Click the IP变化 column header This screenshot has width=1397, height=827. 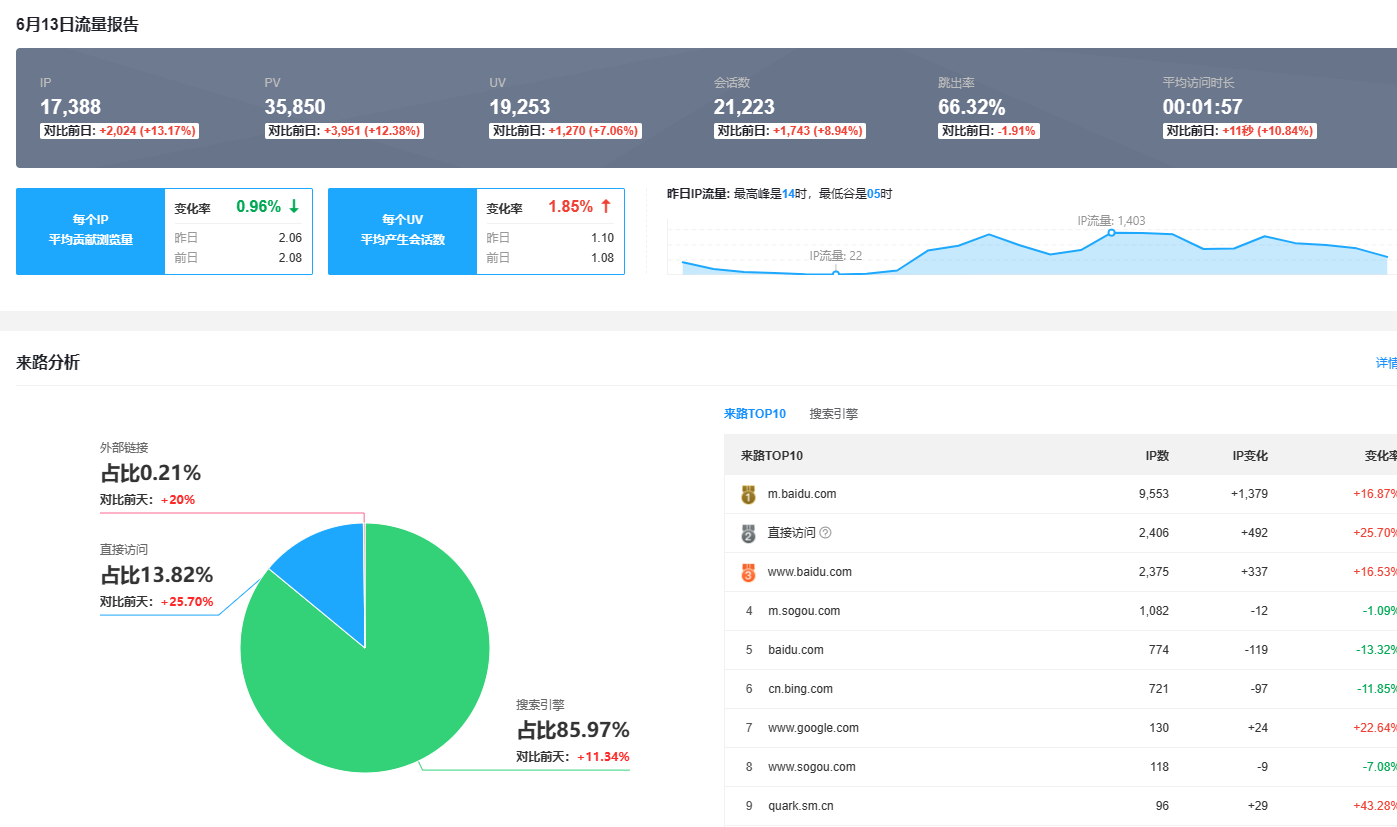[1250, 456]
